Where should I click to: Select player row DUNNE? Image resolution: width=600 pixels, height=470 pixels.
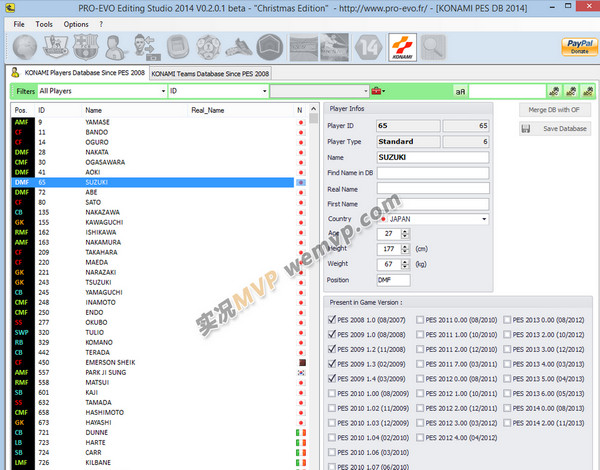coord(159,432)
